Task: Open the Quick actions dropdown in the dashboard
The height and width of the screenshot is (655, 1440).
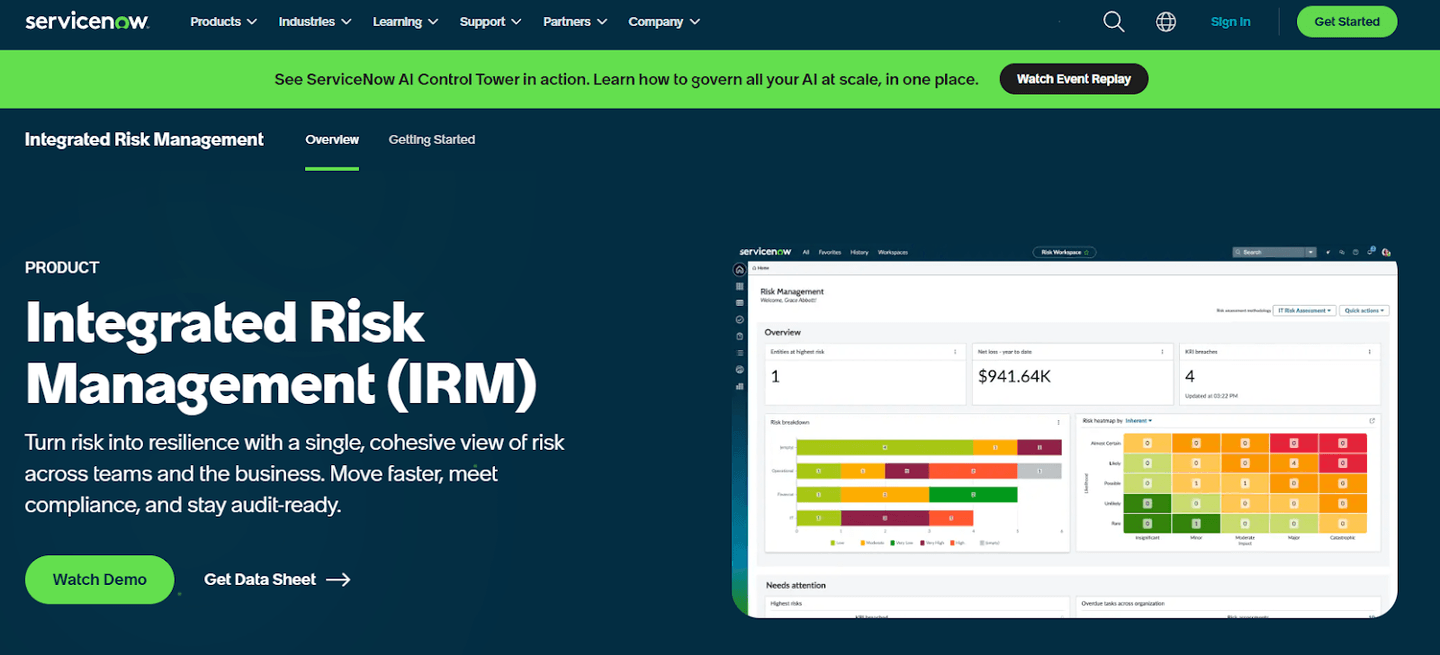Action: pos(1364,311)
